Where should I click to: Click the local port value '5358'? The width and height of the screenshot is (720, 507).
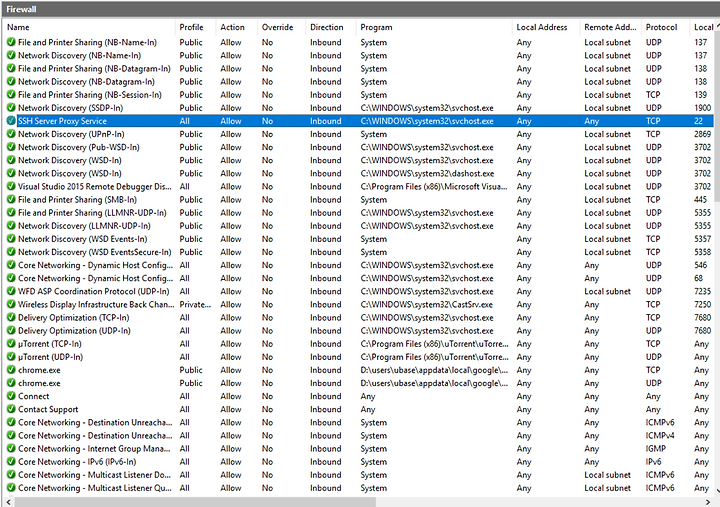coord(703,252)
